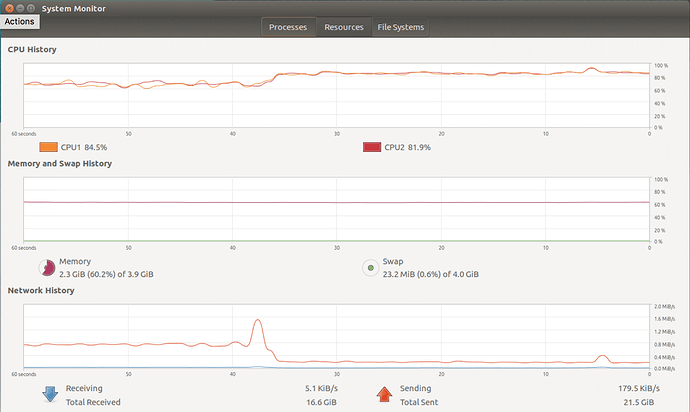This screenshot has width=690, height=412.
Task: Click the CPU1 84.5% label
Action: coord(84,147)
